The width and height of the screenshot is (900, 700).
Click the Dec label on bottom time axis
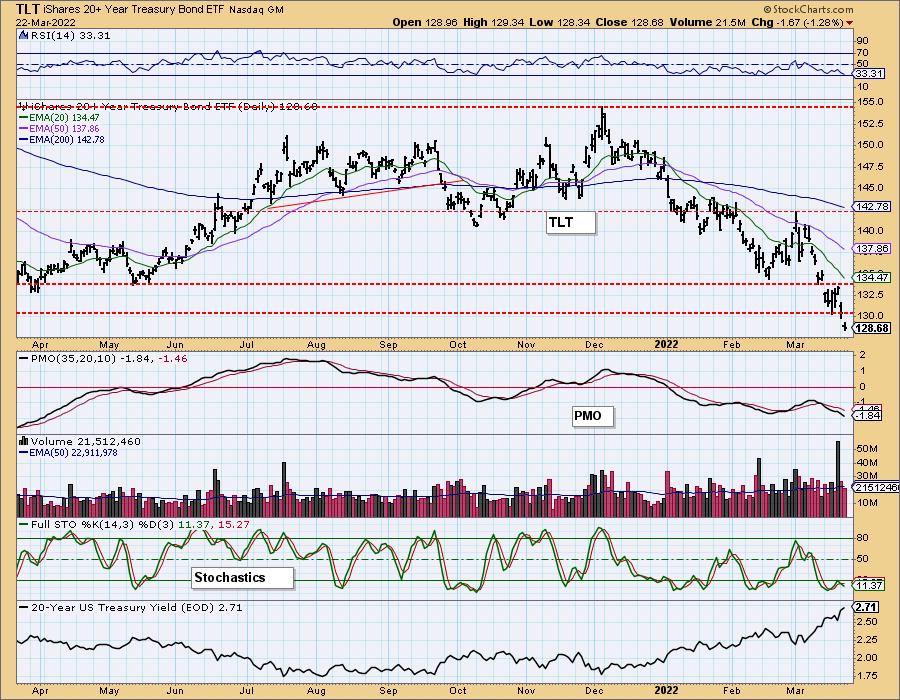point(594,690)
